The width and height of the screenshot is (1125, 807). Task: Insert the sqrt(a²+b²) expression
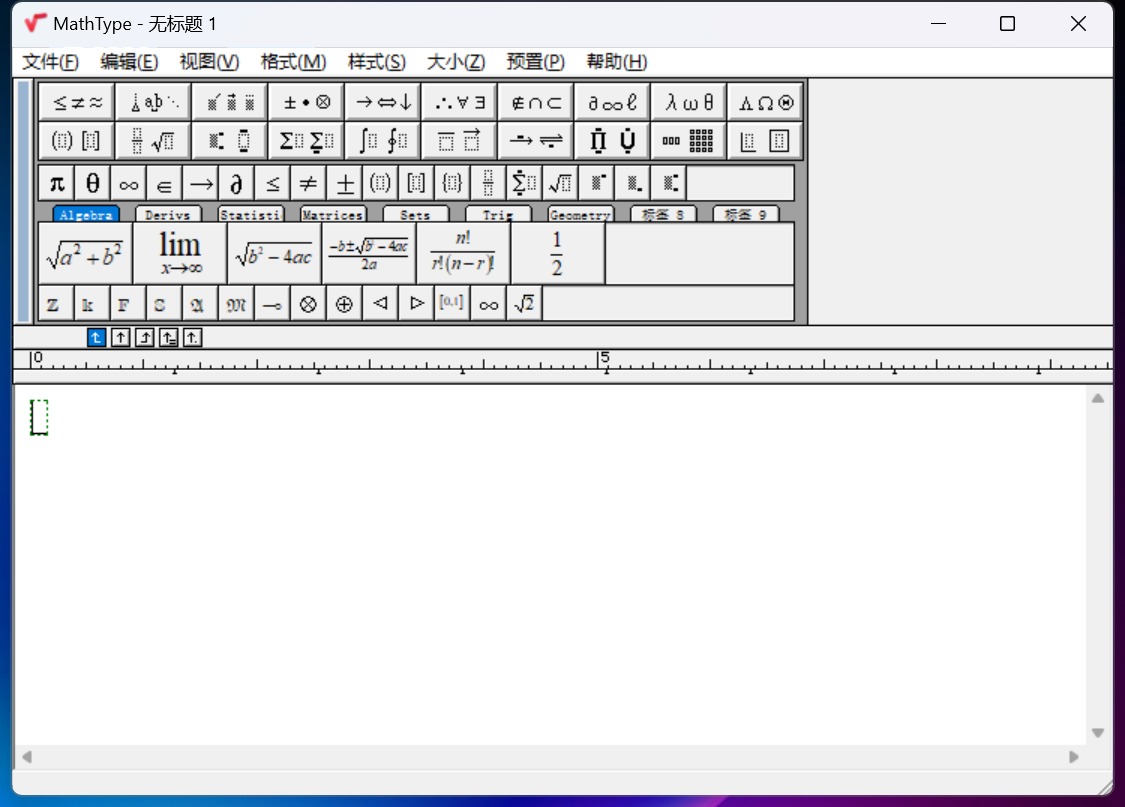click(85, 254)
